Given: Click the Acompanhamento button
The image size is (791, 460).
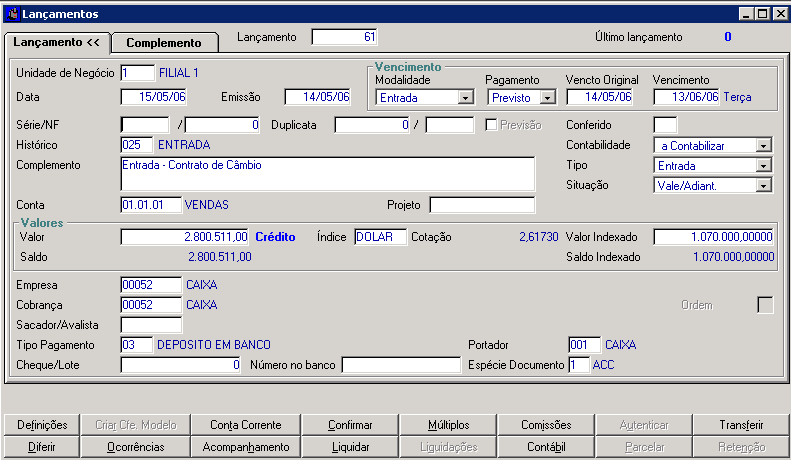Looking at the screenshot, I should tap(246, 447).
